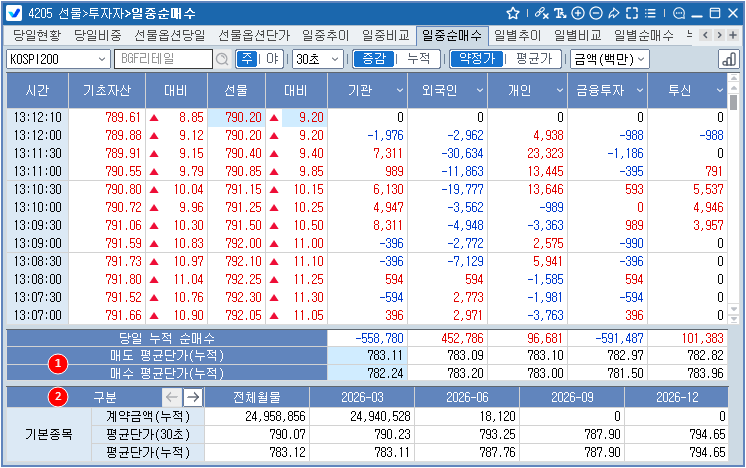746x468 pixels.
Task: Click the chat help icon in title bar
Action: click(x=679, y=13)
